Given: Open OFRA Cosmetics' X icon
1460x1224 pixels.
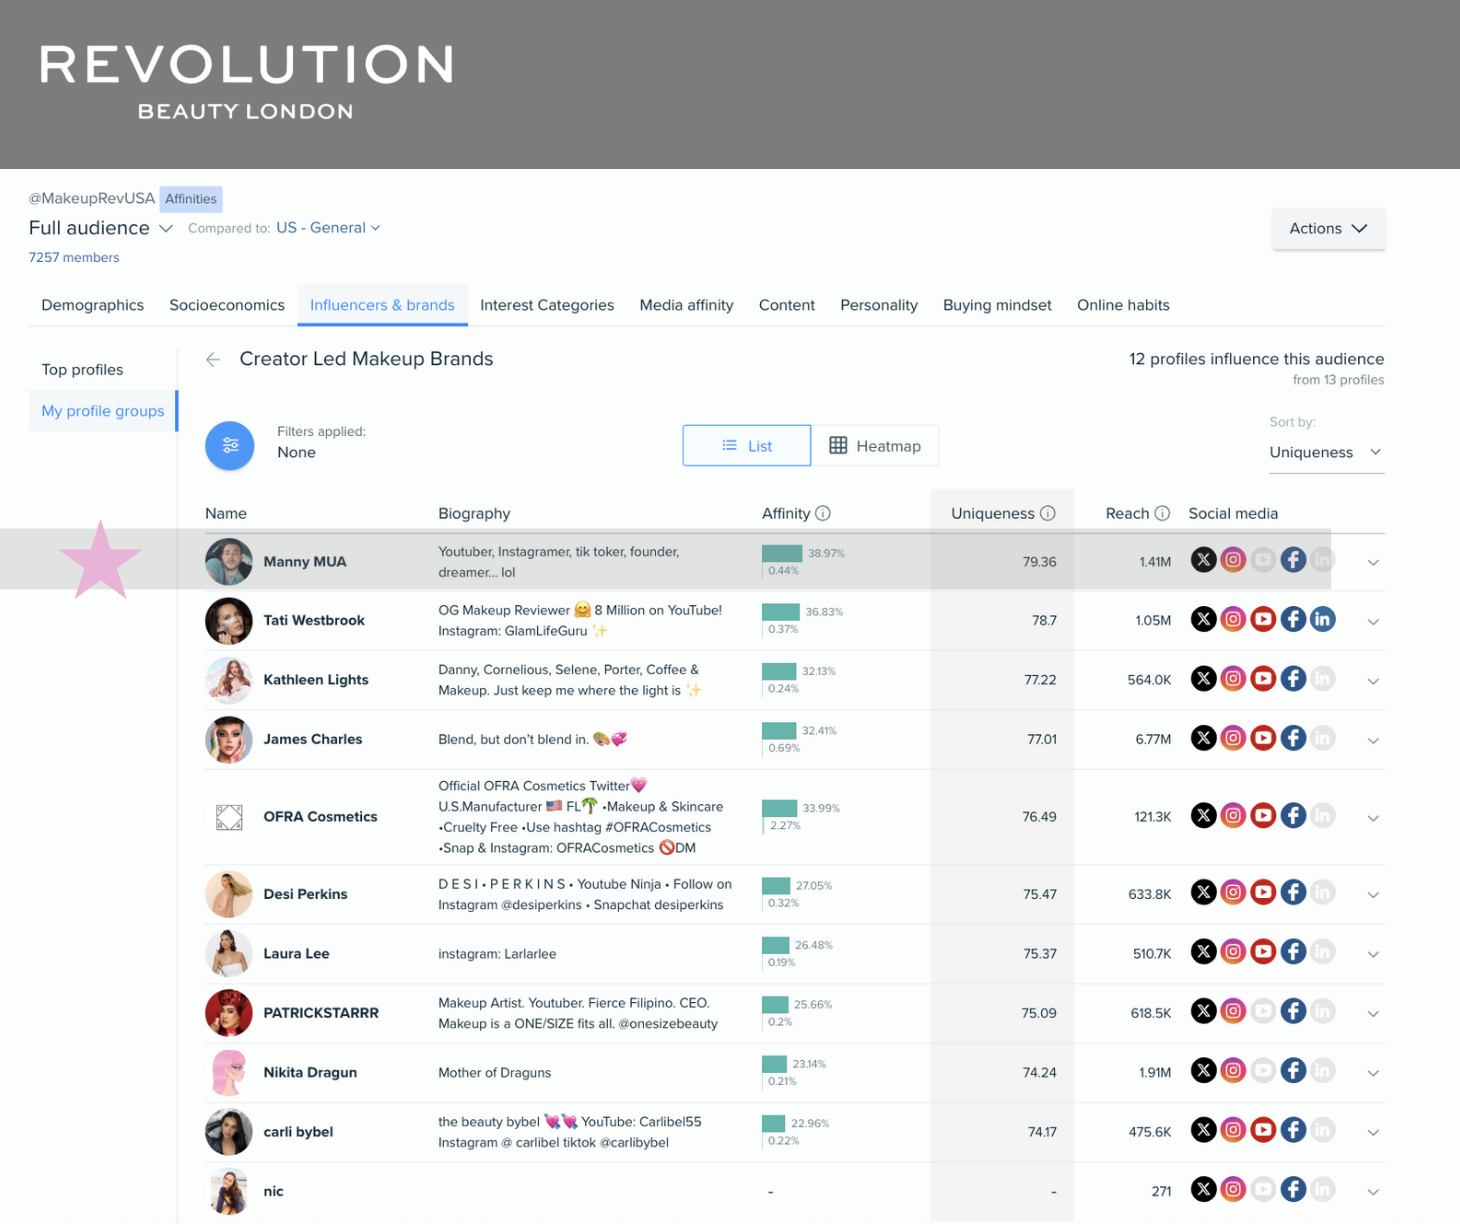Looking at the screenshot, I should [1204, 816].
